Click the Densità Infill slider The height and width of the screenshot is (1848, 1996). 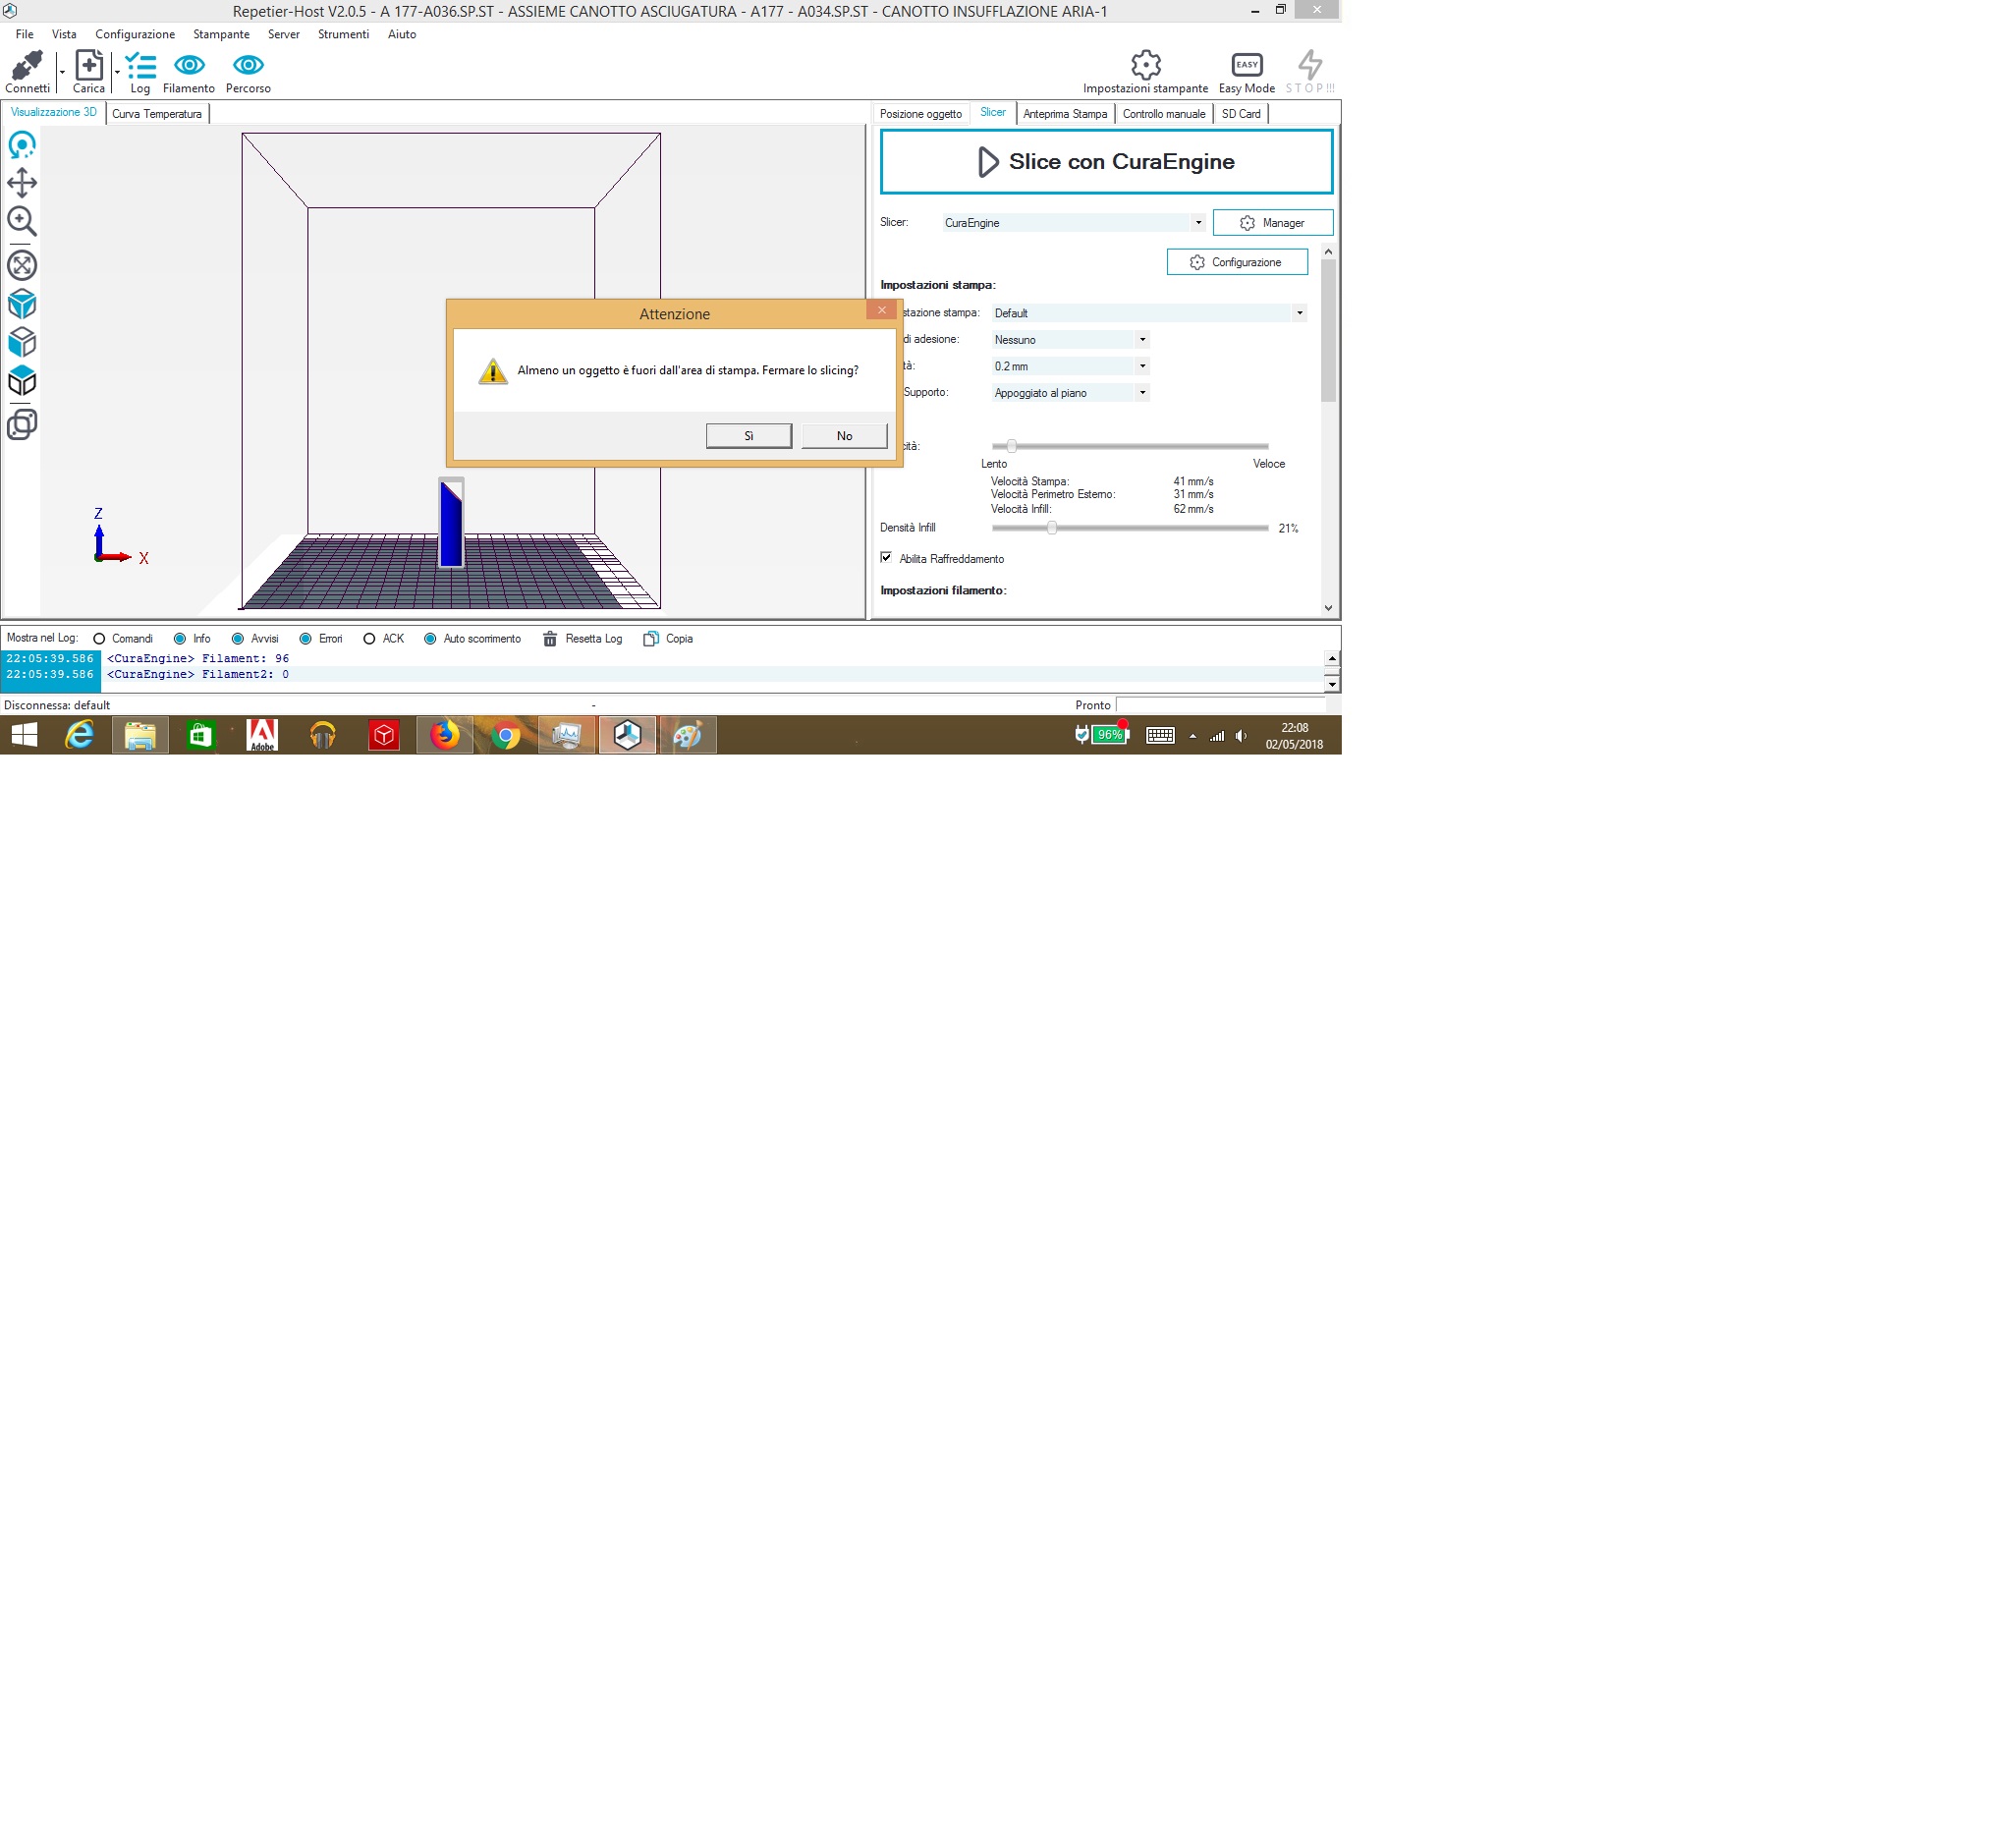(1130, 527)
